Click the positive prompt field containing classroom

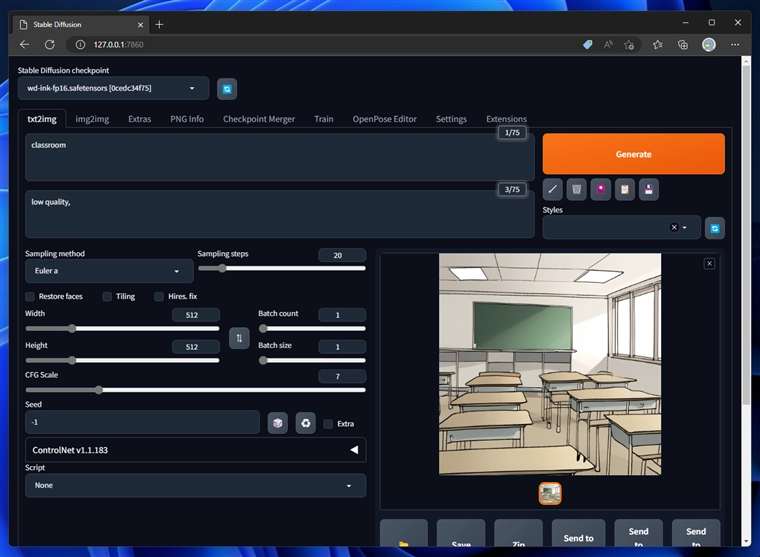click(x=280, y=158)
